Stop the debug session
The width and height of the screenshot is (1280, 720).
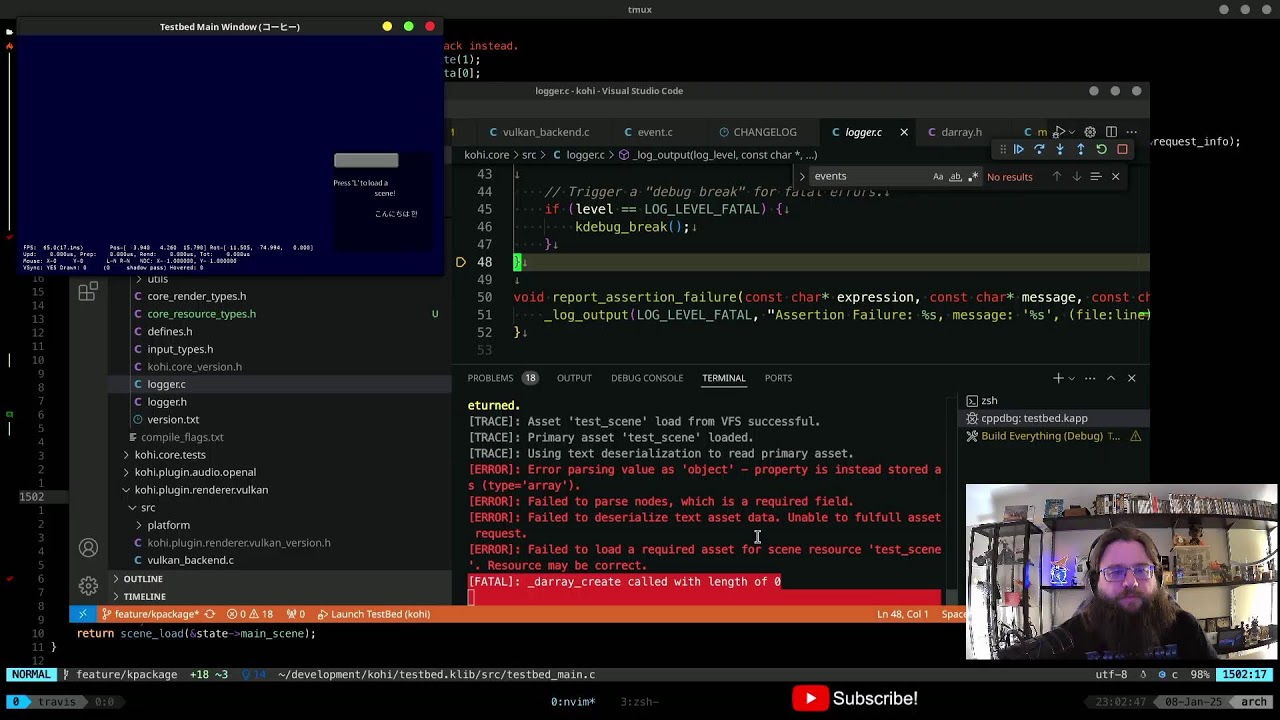pyautogui.click(x=1122, y=150)
